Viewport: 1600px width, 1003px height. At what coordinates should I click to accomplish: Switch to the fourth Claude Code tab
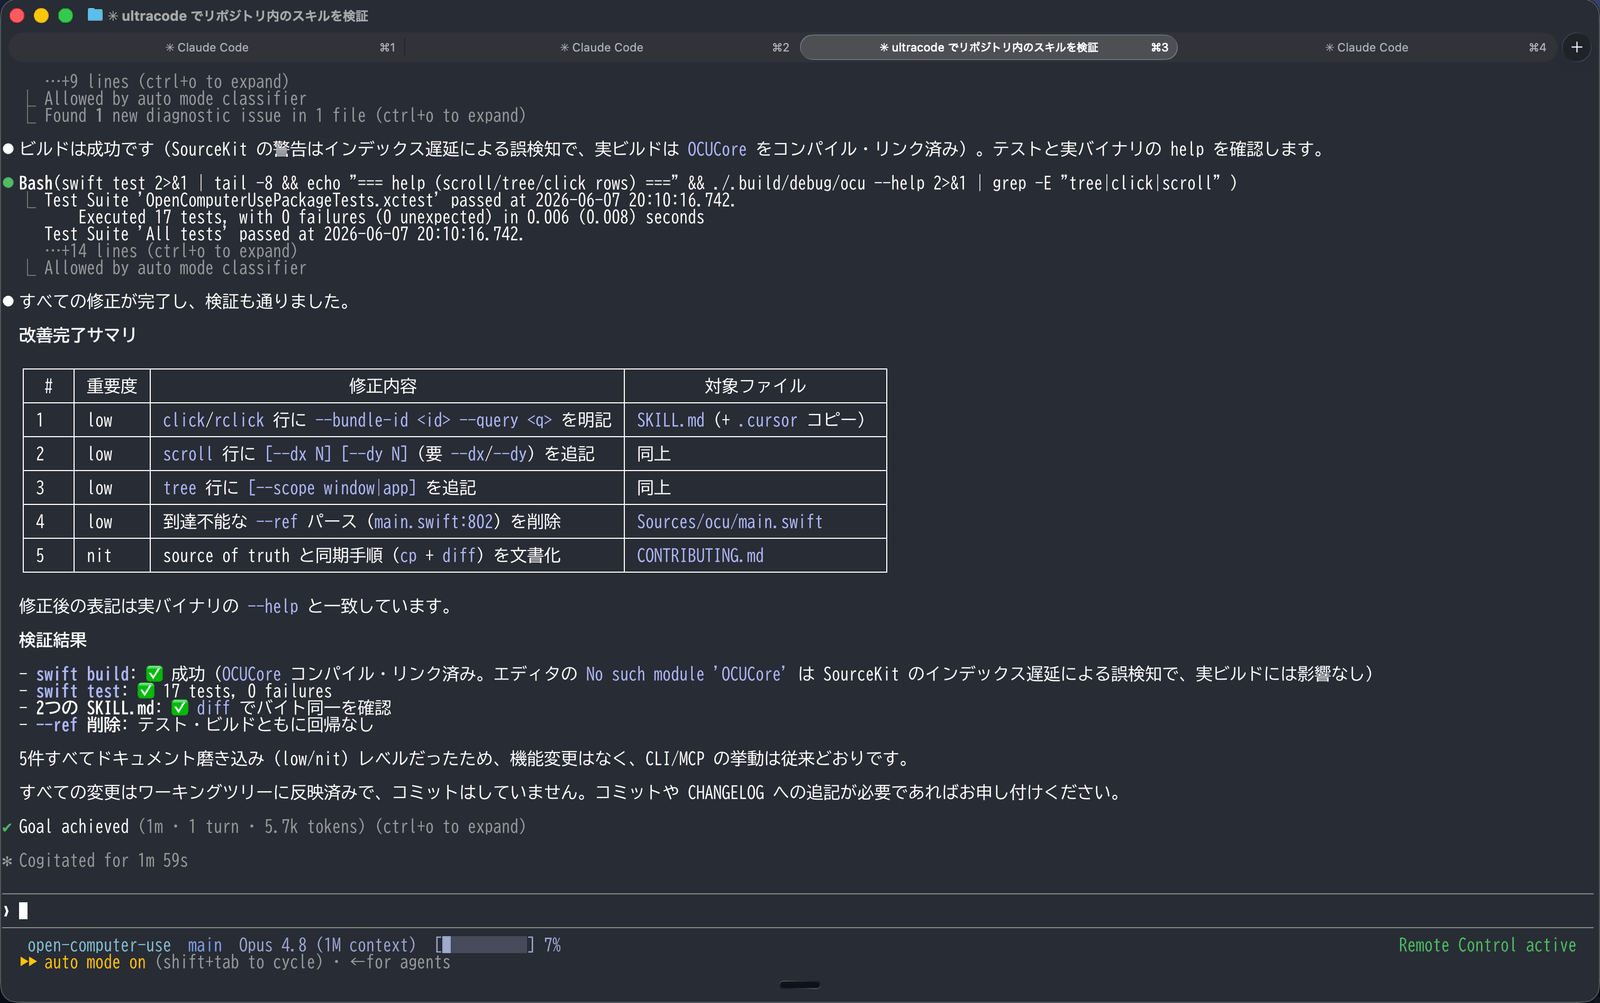tap(1366, 47)
